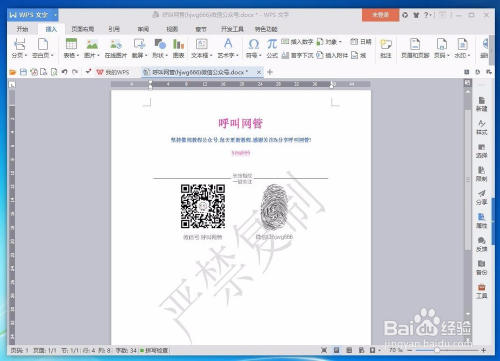
Task: Insert a page break with 分页
Action: [x=19, y=48]
